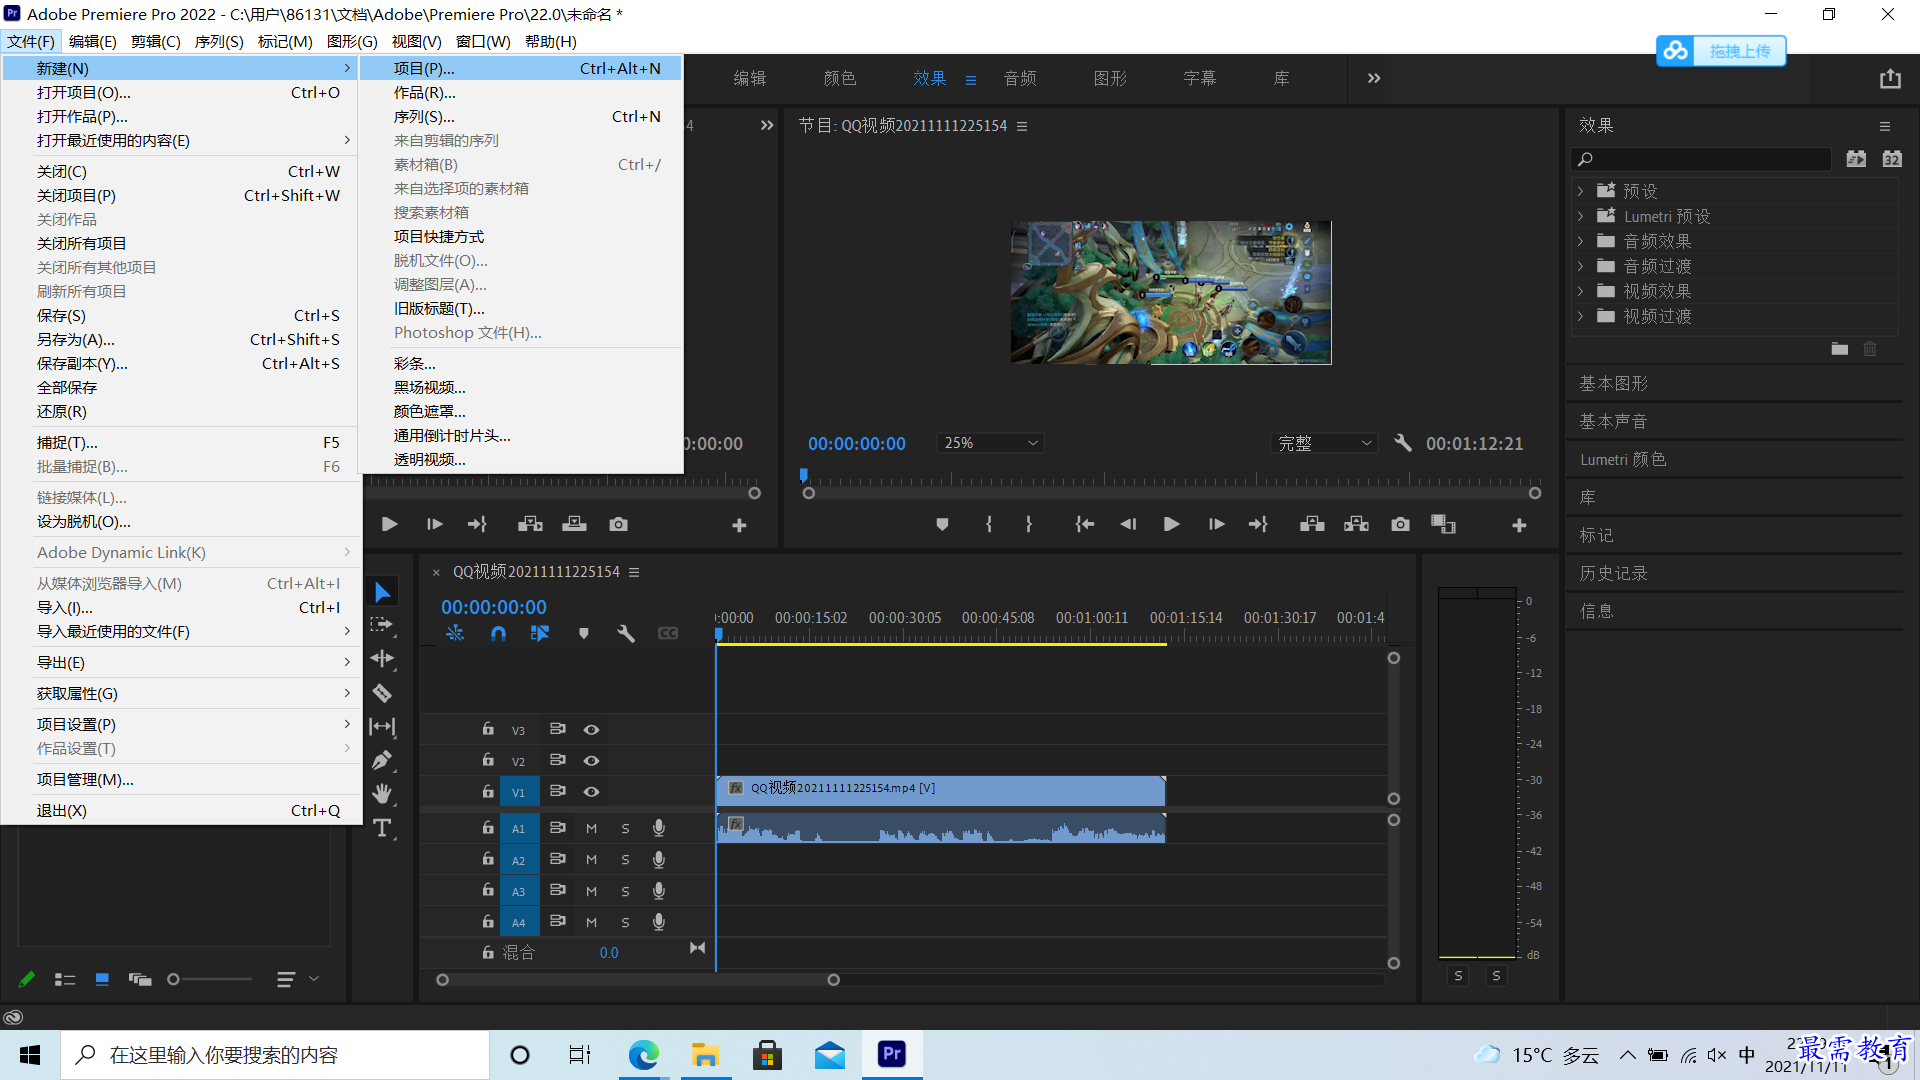Mark In point in Program monitor
This screenshot has height=1080, width=1920.
pyautogui.click(x=989, y=524)
